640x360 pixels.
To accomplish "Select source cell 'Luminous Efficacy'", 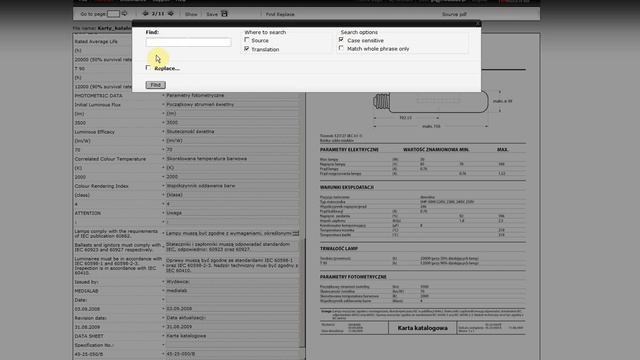I will pos(95,132).
